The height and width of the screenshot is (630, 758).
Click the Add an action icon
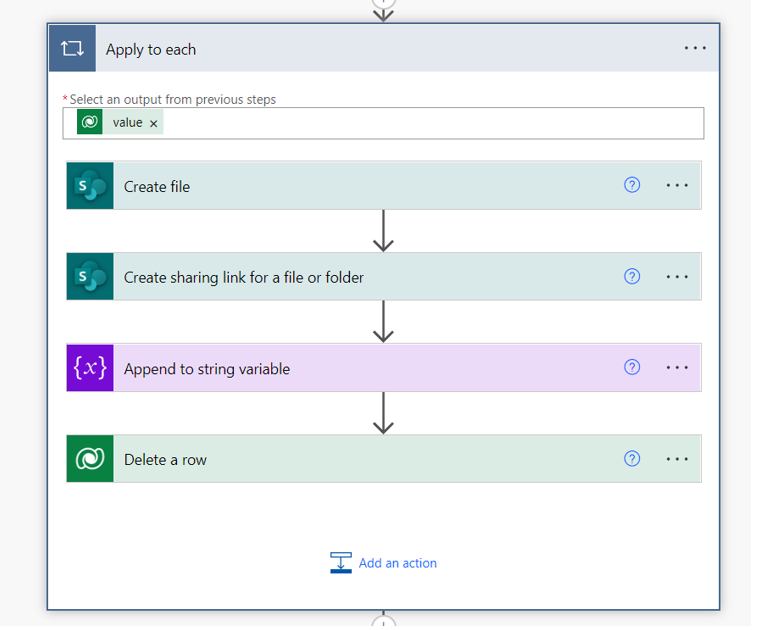[341, 563]
